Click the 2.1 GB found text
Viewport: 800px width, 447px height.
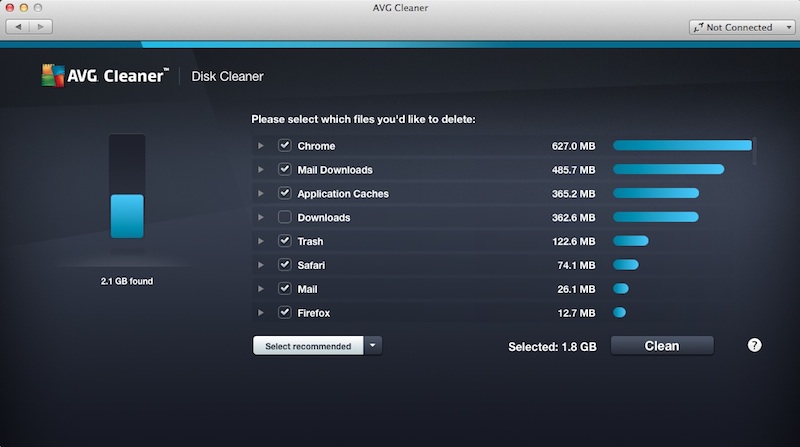pos(127,281)
